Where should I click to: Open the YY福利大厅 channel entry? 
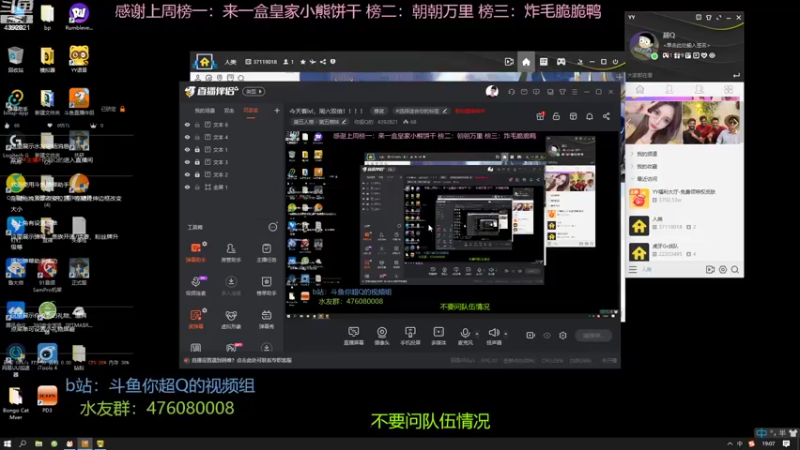(684, 196)
